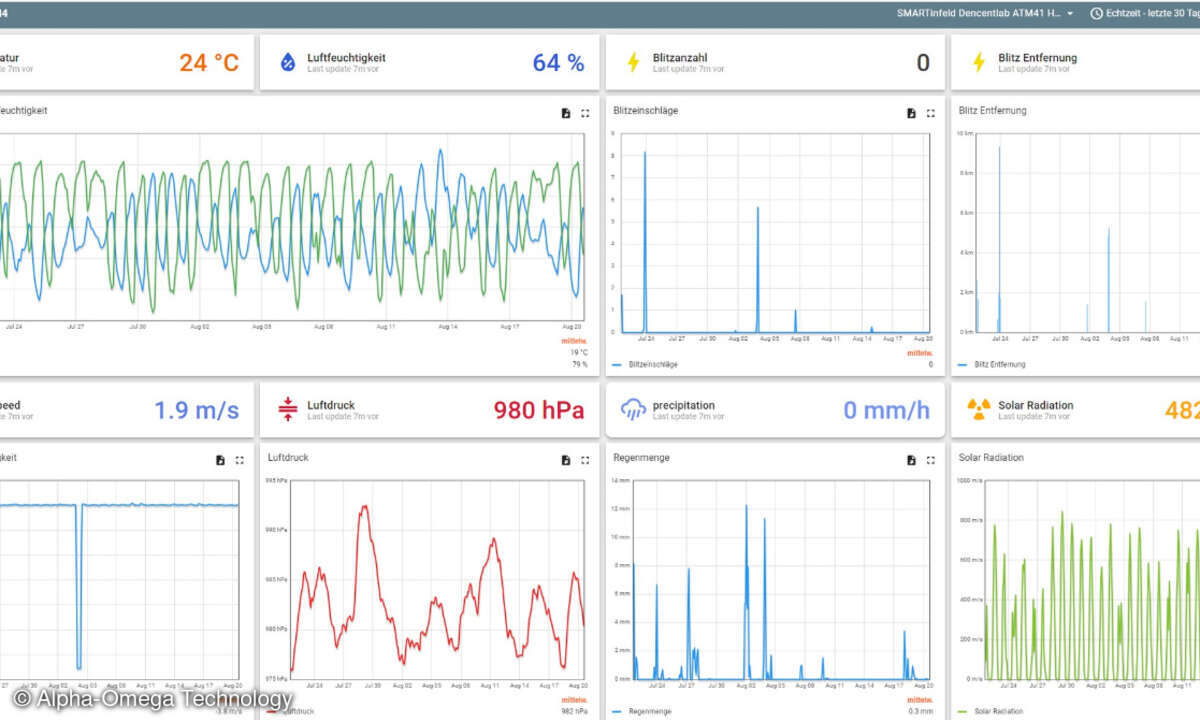Expand the wind speed chart to fullscreen
The width and height of the screenshot is (1200, 720).
click(x=240, y=460)
